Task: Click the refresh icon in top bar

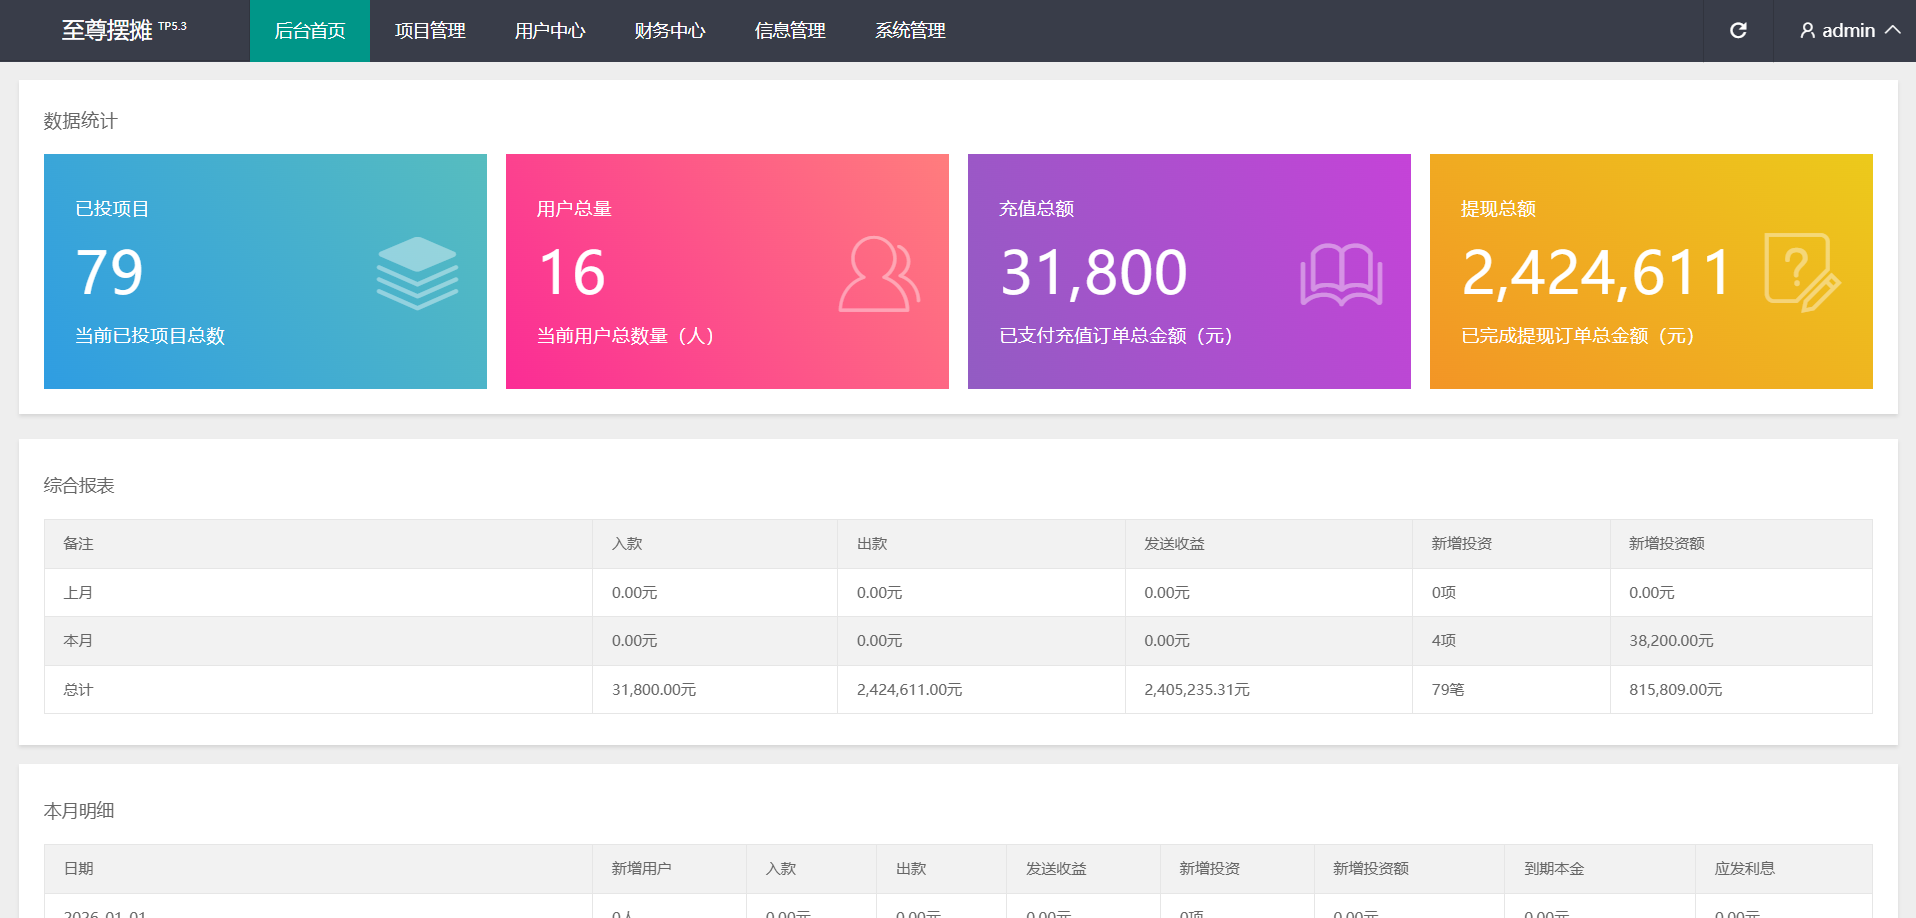Action: [1738, 31]
